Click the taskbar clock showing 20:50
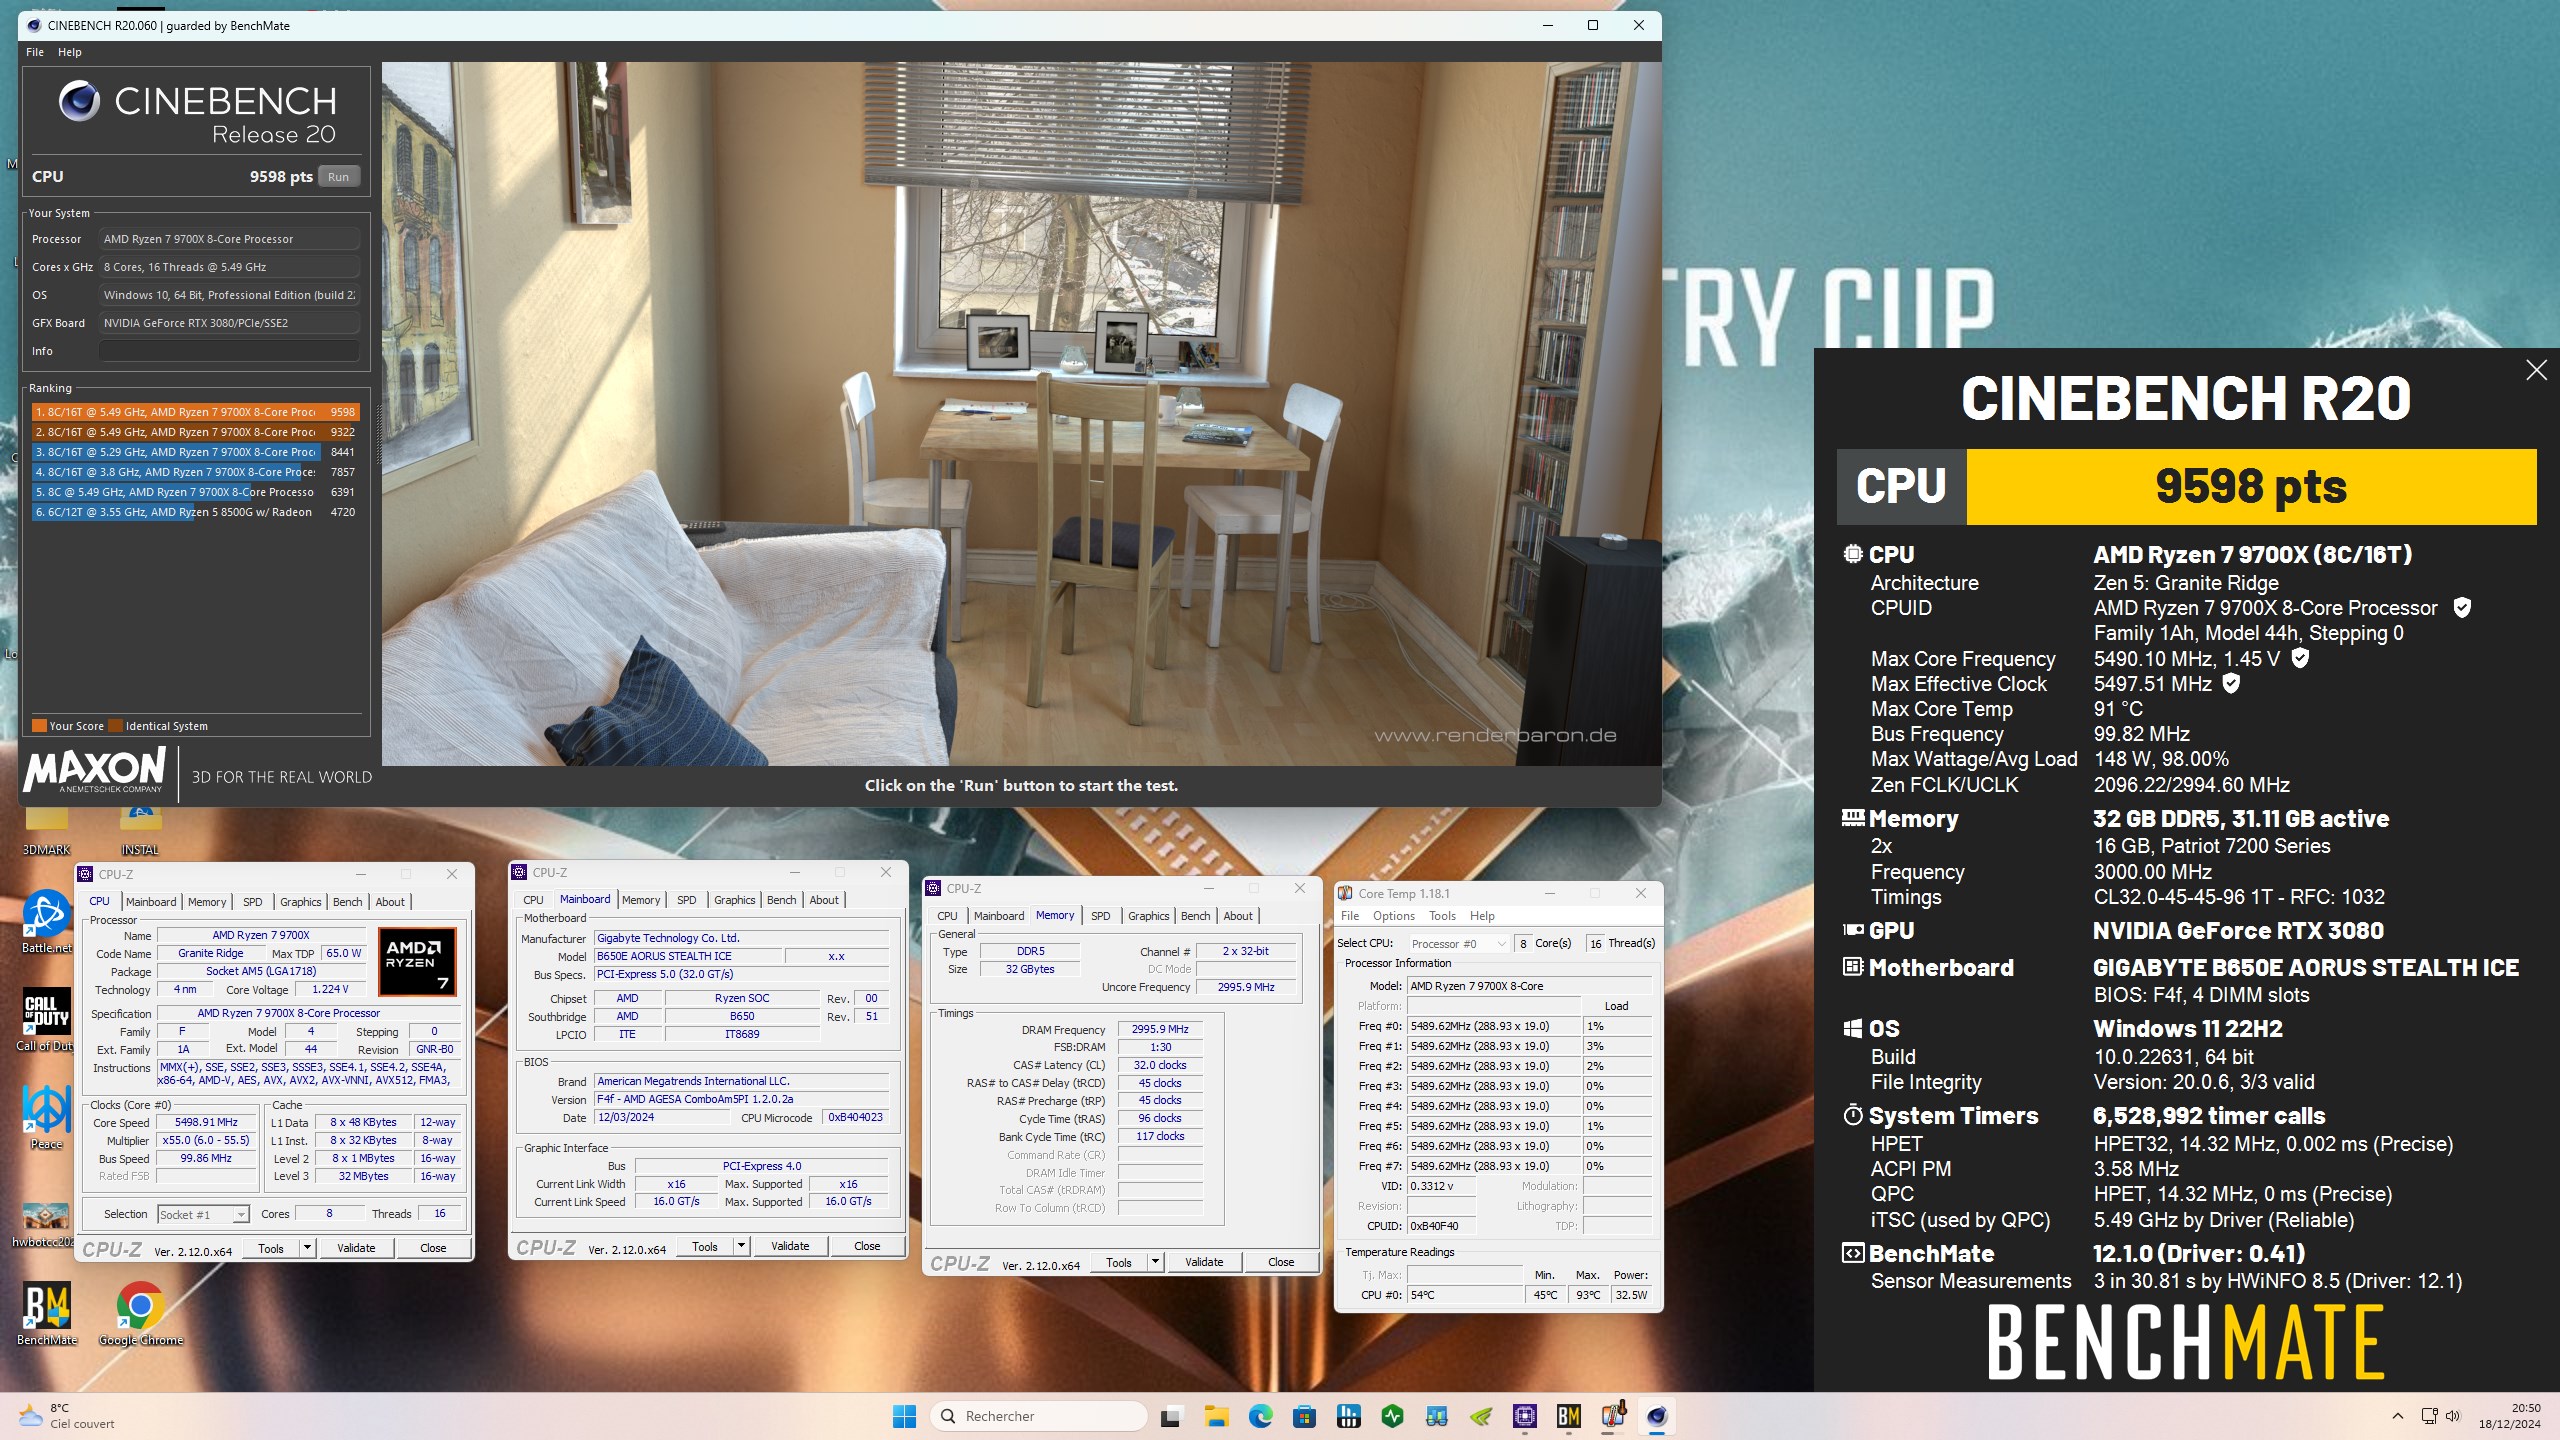This screenshot has height=1440, width=2560. 2510,1416
